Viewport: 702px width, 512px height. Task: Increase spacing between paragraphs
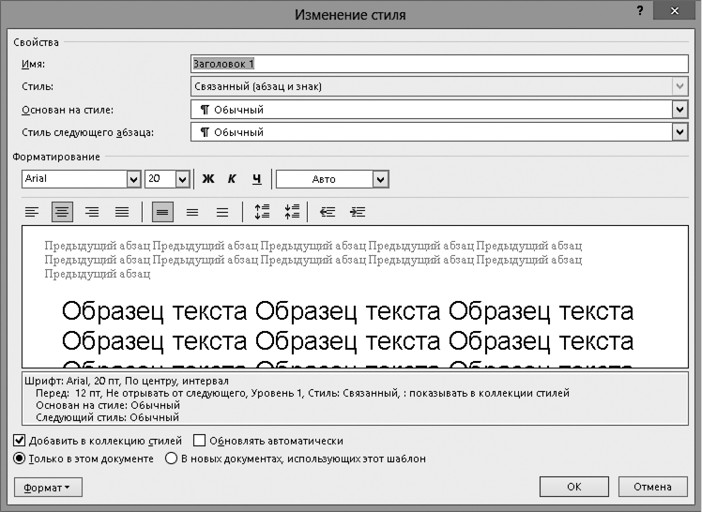tap(262, 212)
